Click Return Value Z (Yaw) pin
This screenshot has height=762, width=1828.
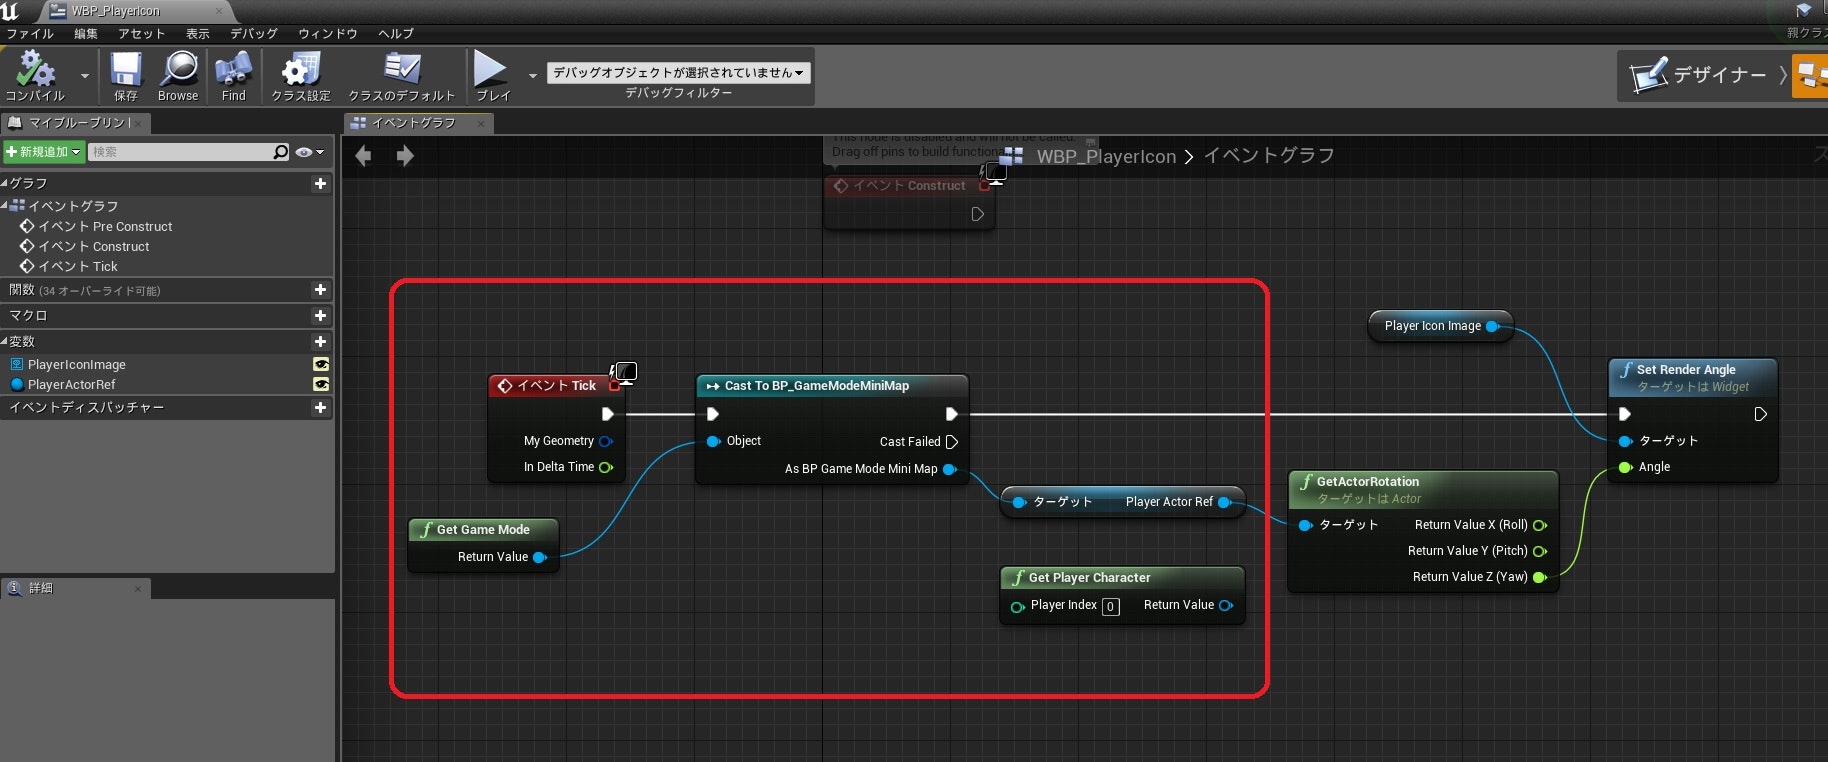[x=1540, y=577]
